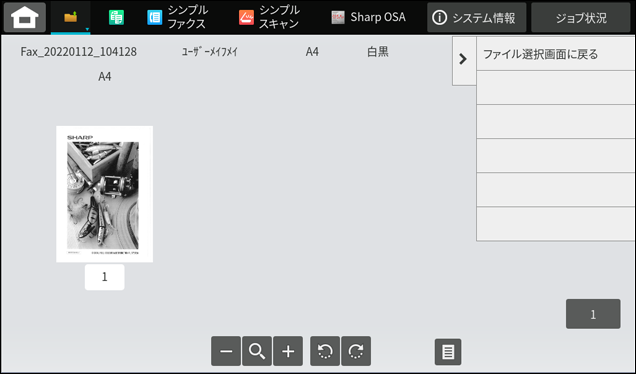Select ファイル選択画面に戻る menu item
Screen dimensions: 636x374
[x=556, y=54]
